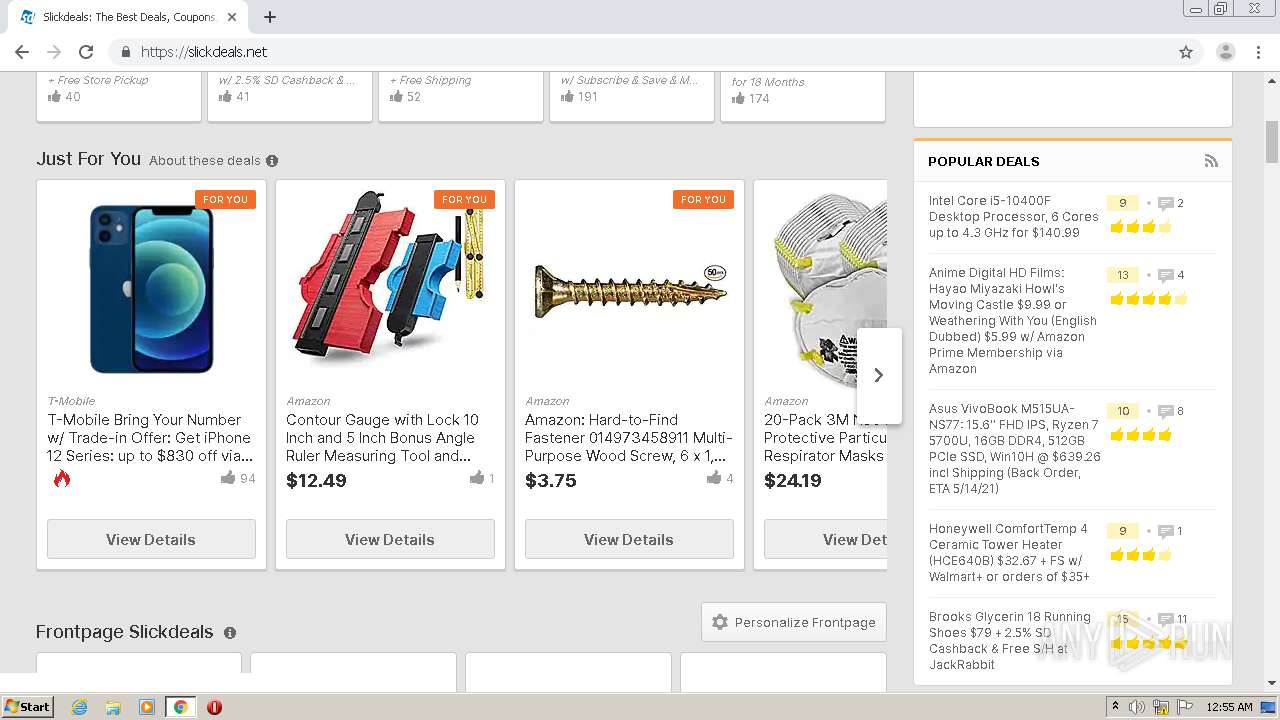This screenshot has height=720, width=1280.
Task: Open the Hayao Miyazaki anime films deal link
Action: (1013, 321)
